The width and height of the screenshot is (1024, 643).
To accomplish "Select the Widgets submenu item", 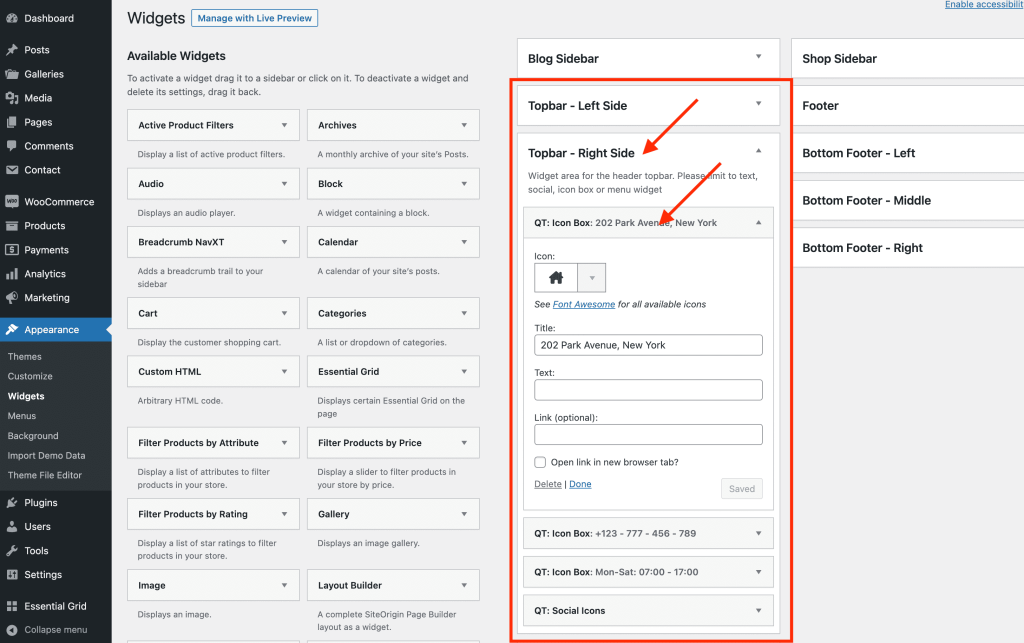I will (26, 396).
